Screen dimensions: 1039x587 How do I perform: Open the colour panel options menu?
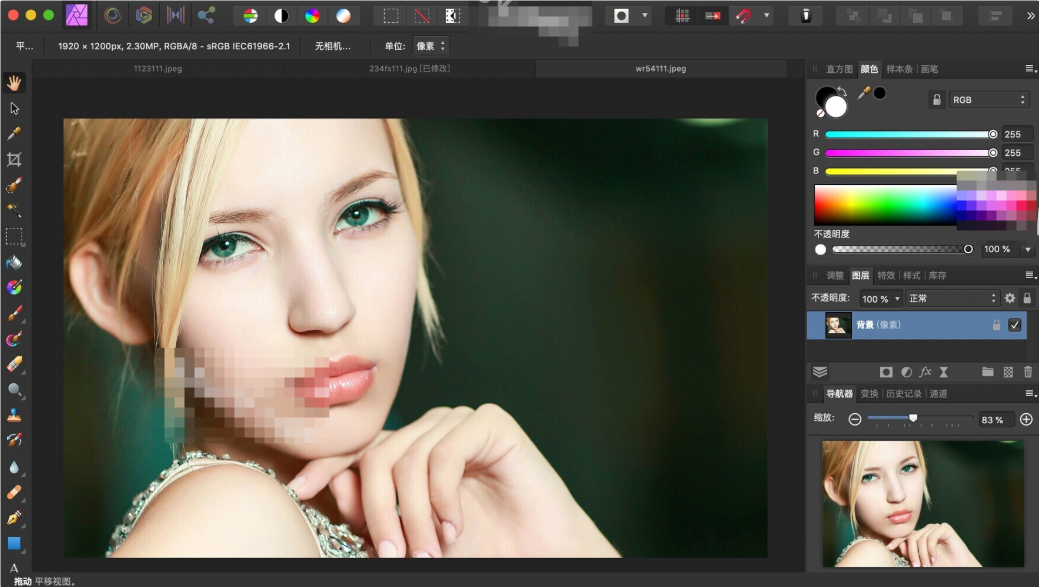(1030, 69)
